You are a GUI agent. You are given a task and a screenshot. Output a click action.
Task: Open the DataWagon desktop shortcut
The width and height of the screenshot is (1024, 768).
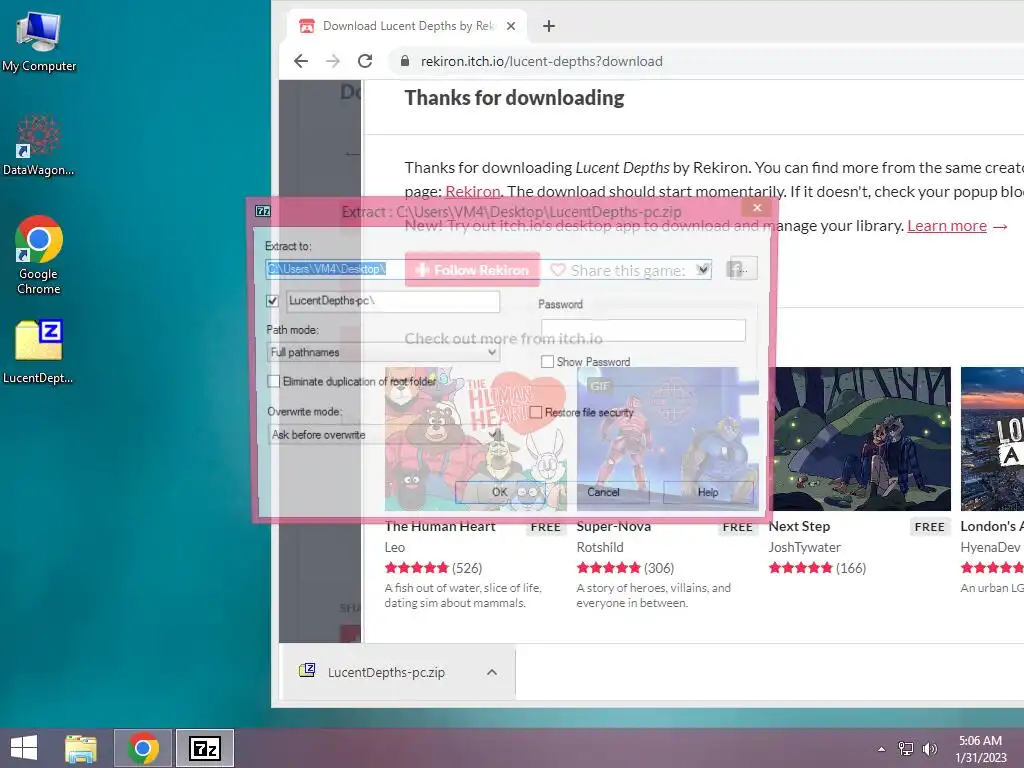coord(39,146)
